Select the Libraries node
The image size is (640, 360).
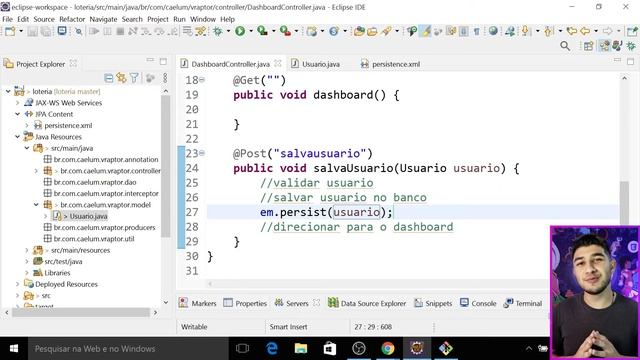57,273
